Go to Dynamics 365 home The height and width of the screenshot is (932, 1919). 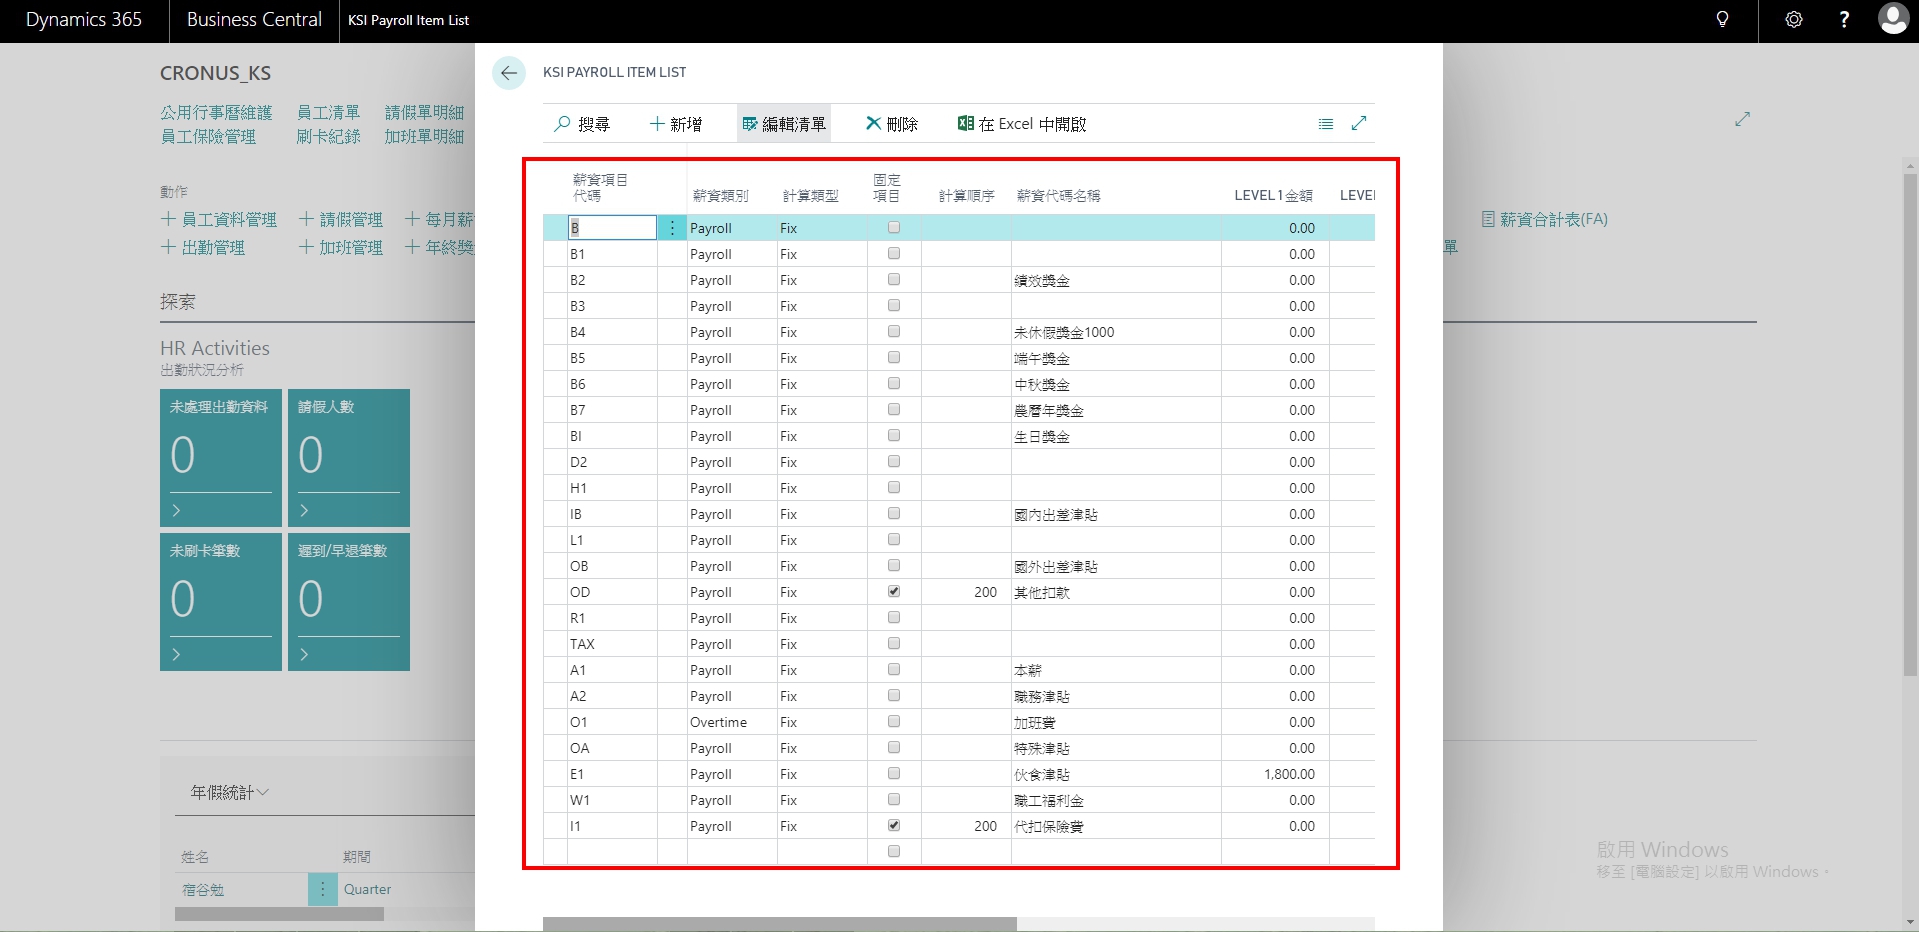84,20
